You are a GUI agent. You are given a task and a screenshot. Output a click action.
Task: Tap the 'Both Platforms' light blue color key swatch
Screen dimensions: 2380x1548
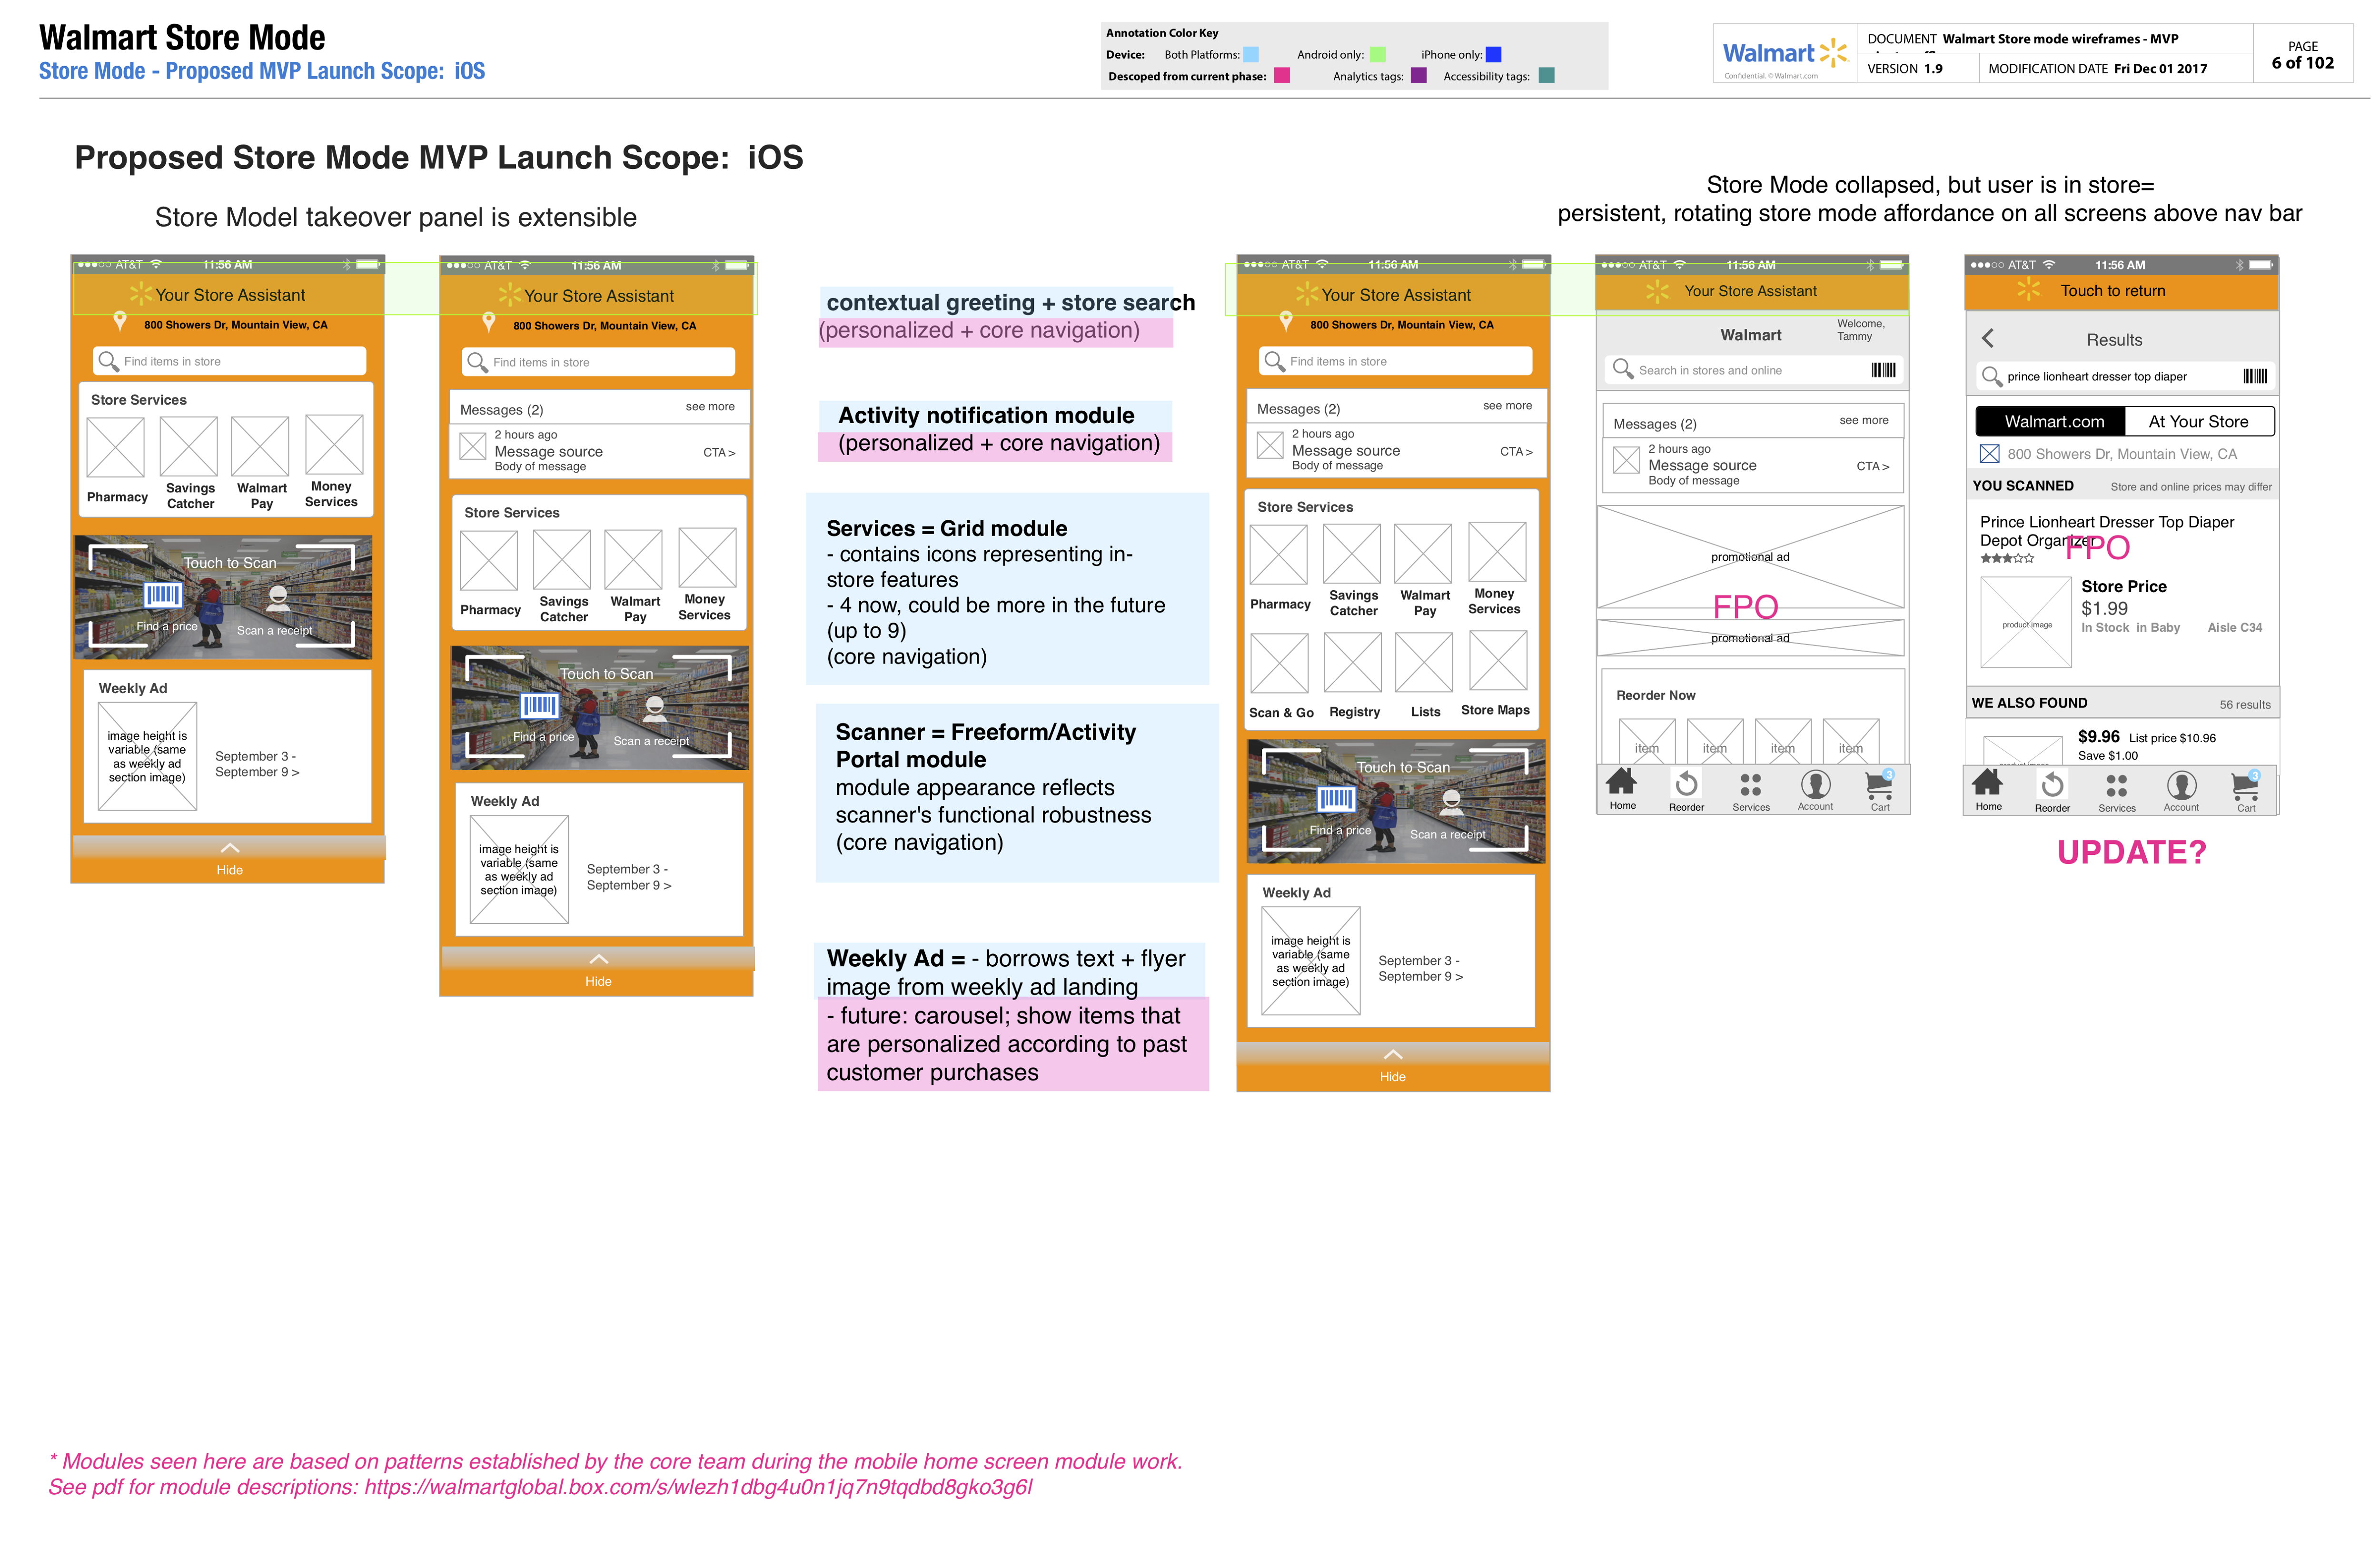click(x=1250, y=55)
